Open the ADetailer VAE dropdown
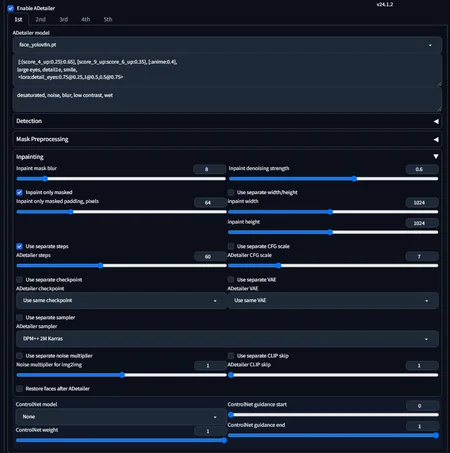450x453 pixels. pyautogui.click(x=333, y=300)
